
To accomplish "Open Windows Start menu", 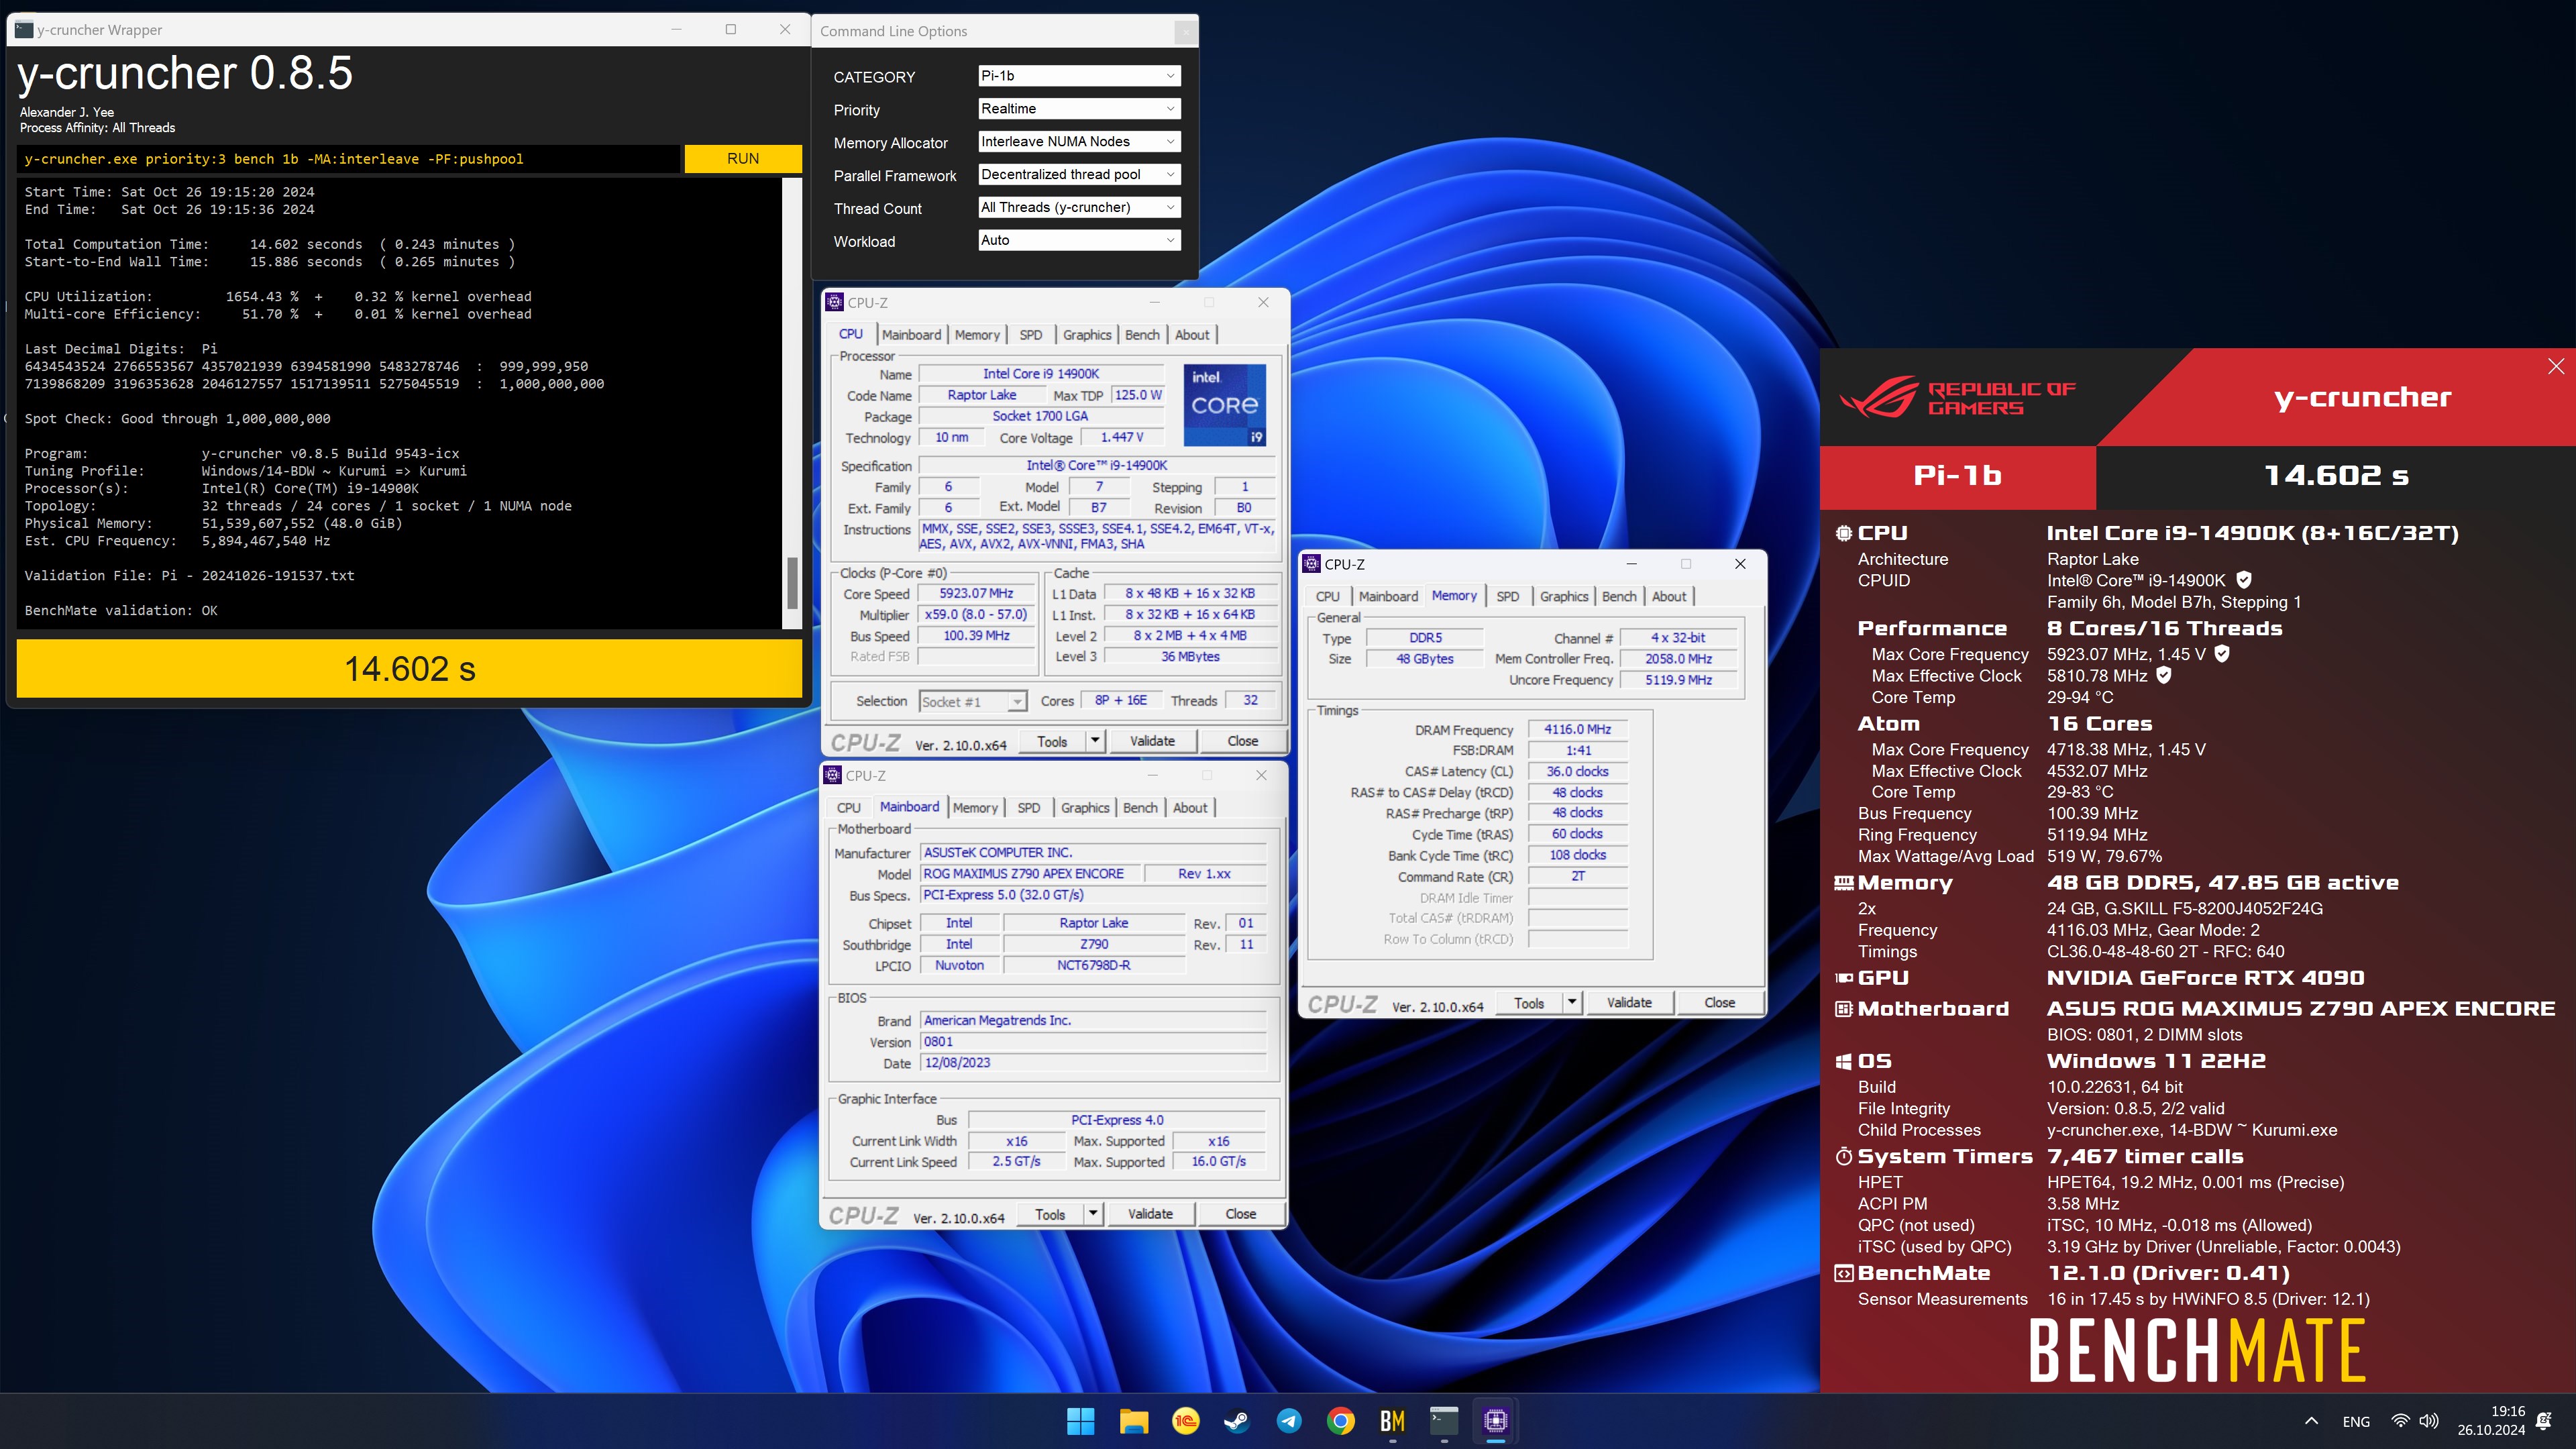I will point(1080,1421).
